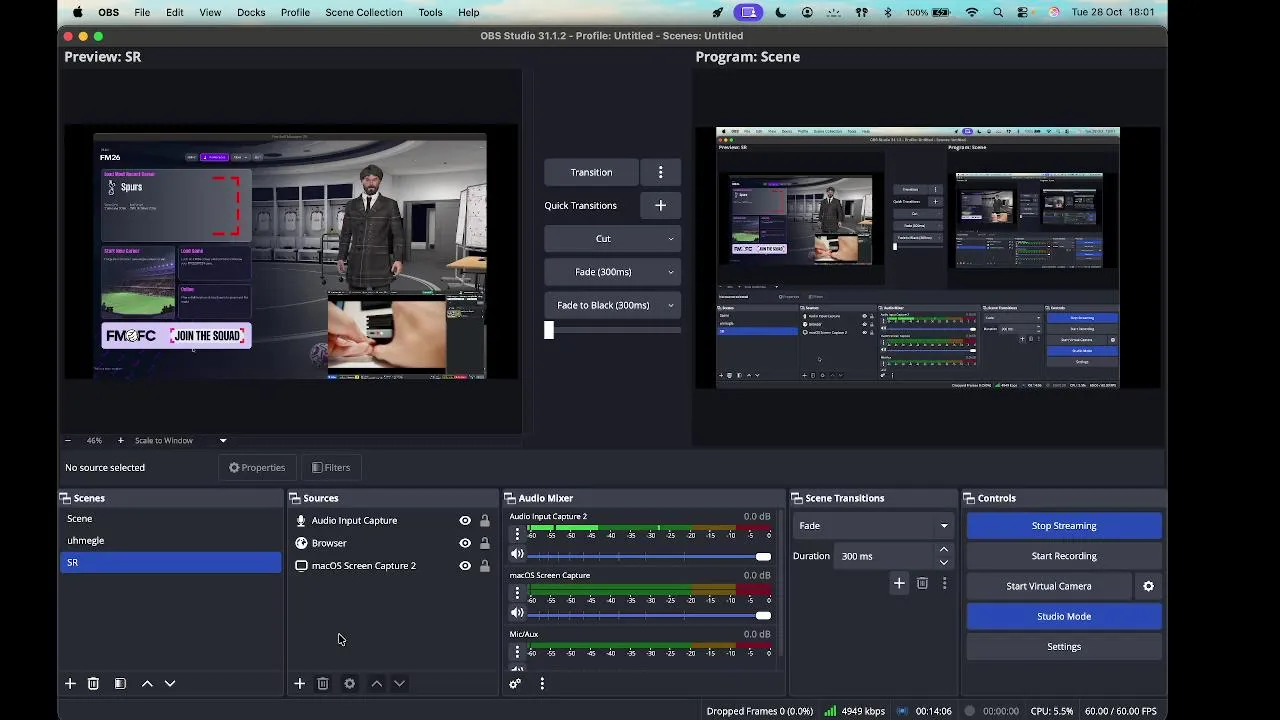This screenshot has width=1280, height=720.
Task: Add a scene transition with plus icon
Action: click(x=899, y=583)
